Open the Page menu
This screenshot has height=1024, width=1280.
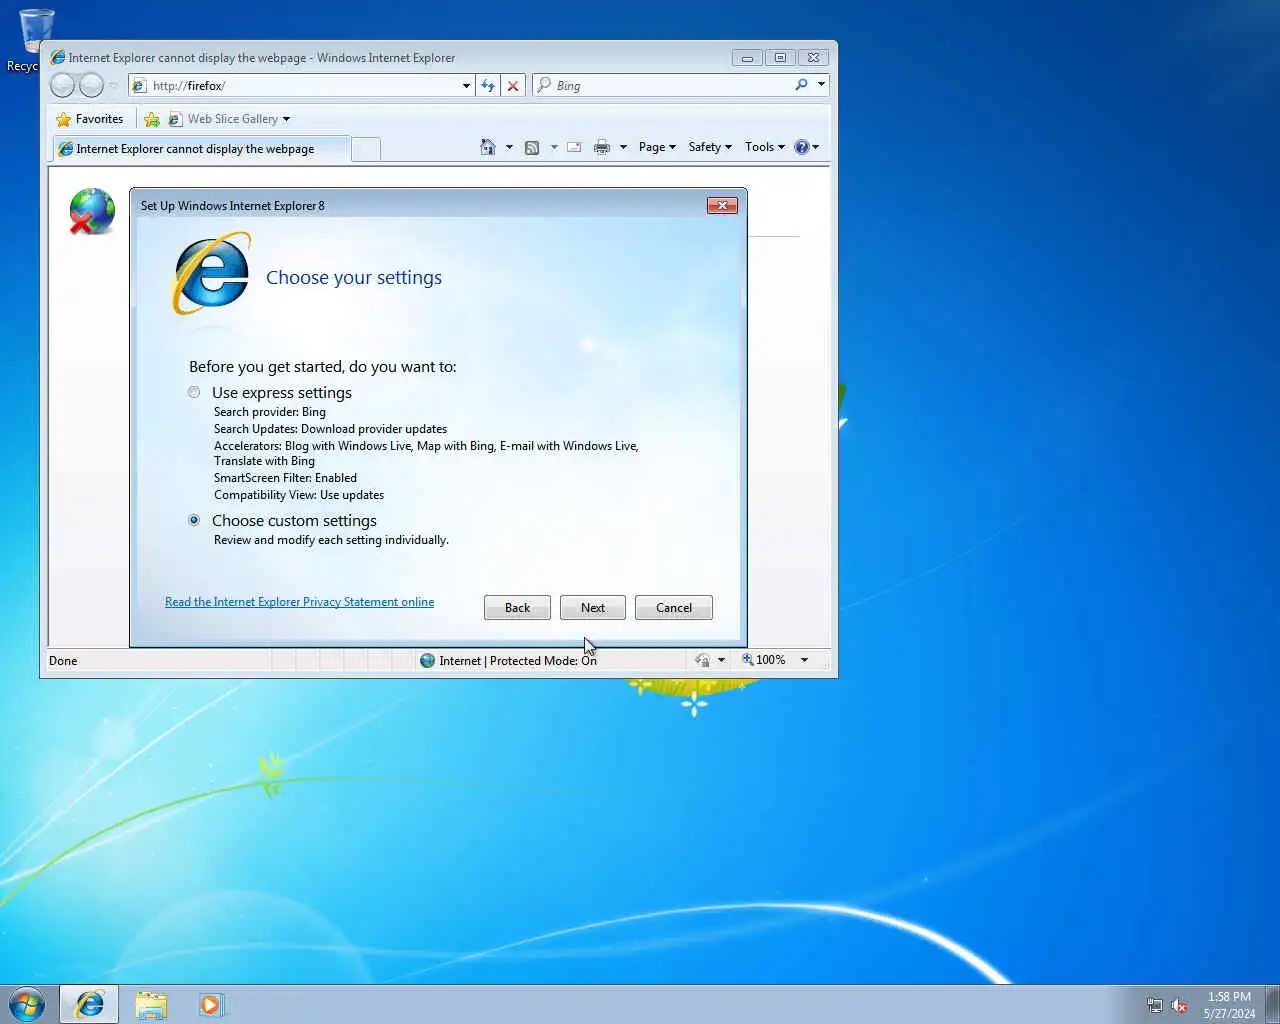[657, 147]
